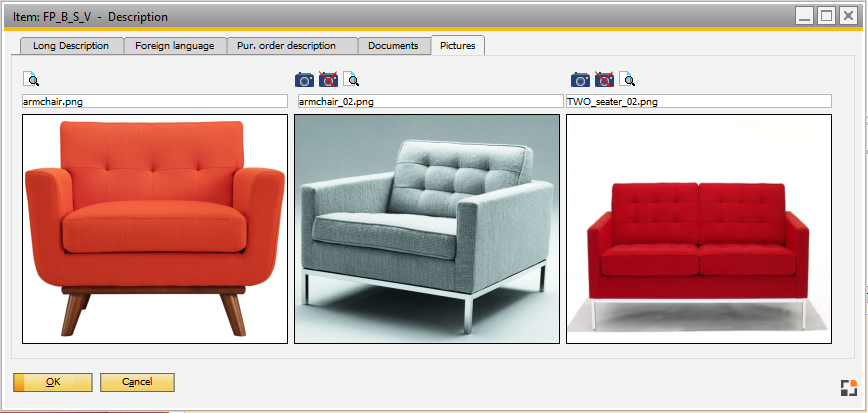The width and height of the screenshot is (868, 413).
Task: Switch to the Long Description tab
Action: (x=71, y=46)
